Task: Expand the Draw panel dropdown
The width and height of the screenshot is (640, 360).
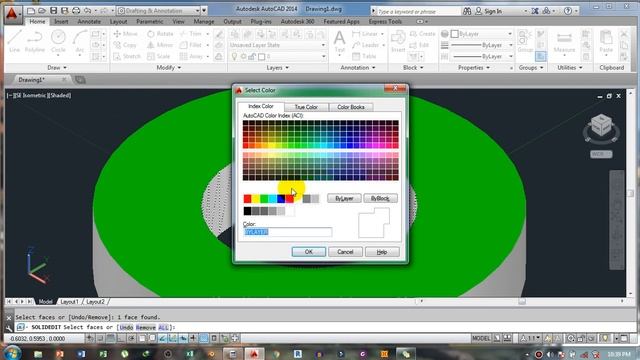Action: (x=57, y=68)
